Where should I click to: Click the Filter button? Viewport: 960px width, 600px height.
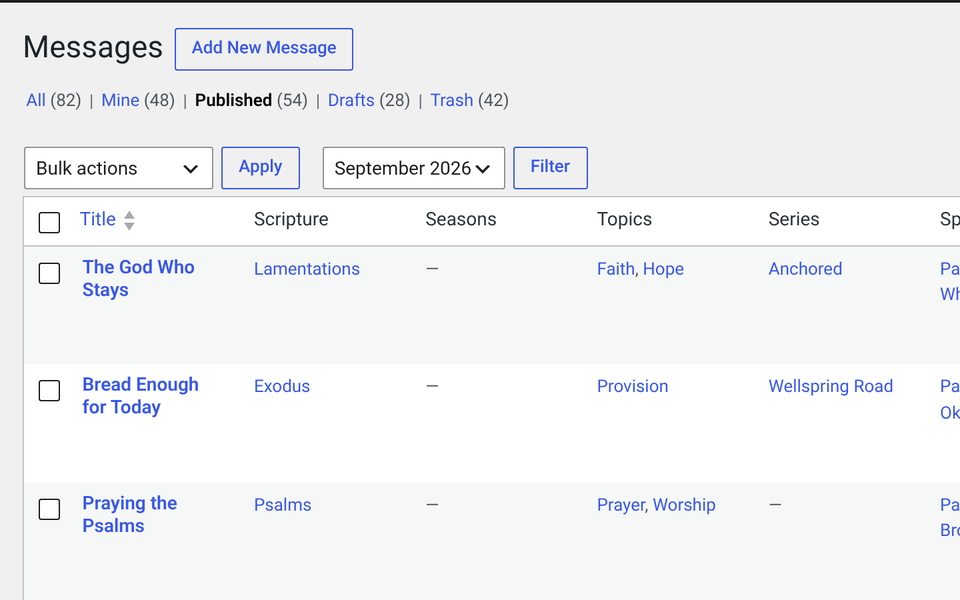coord(550,167)
